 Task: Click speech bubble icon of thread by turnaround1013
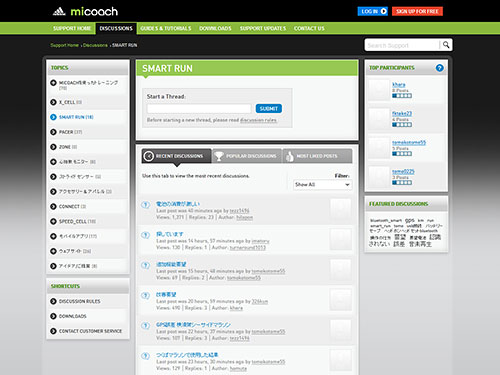point(145,235)
